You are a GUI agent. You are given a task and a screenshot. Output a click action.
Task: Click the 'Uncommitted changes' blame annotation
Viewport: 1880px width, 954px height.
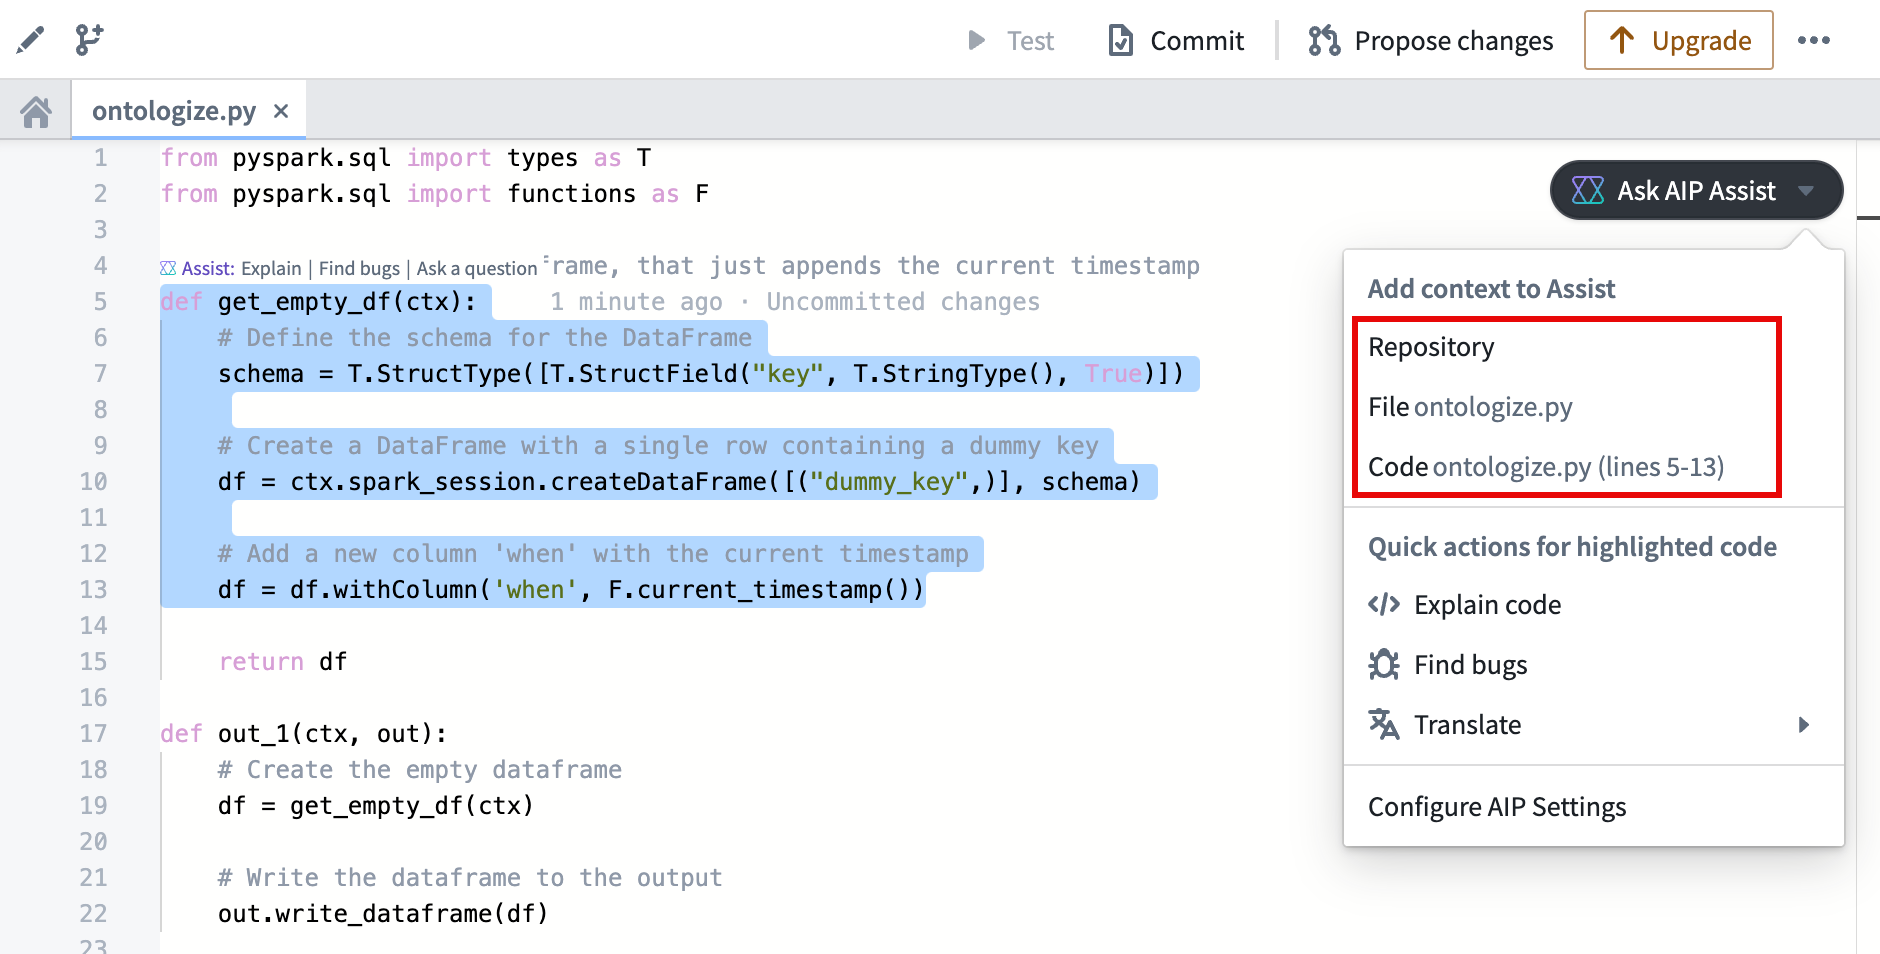pyautogui.click(x=903, y=302)
